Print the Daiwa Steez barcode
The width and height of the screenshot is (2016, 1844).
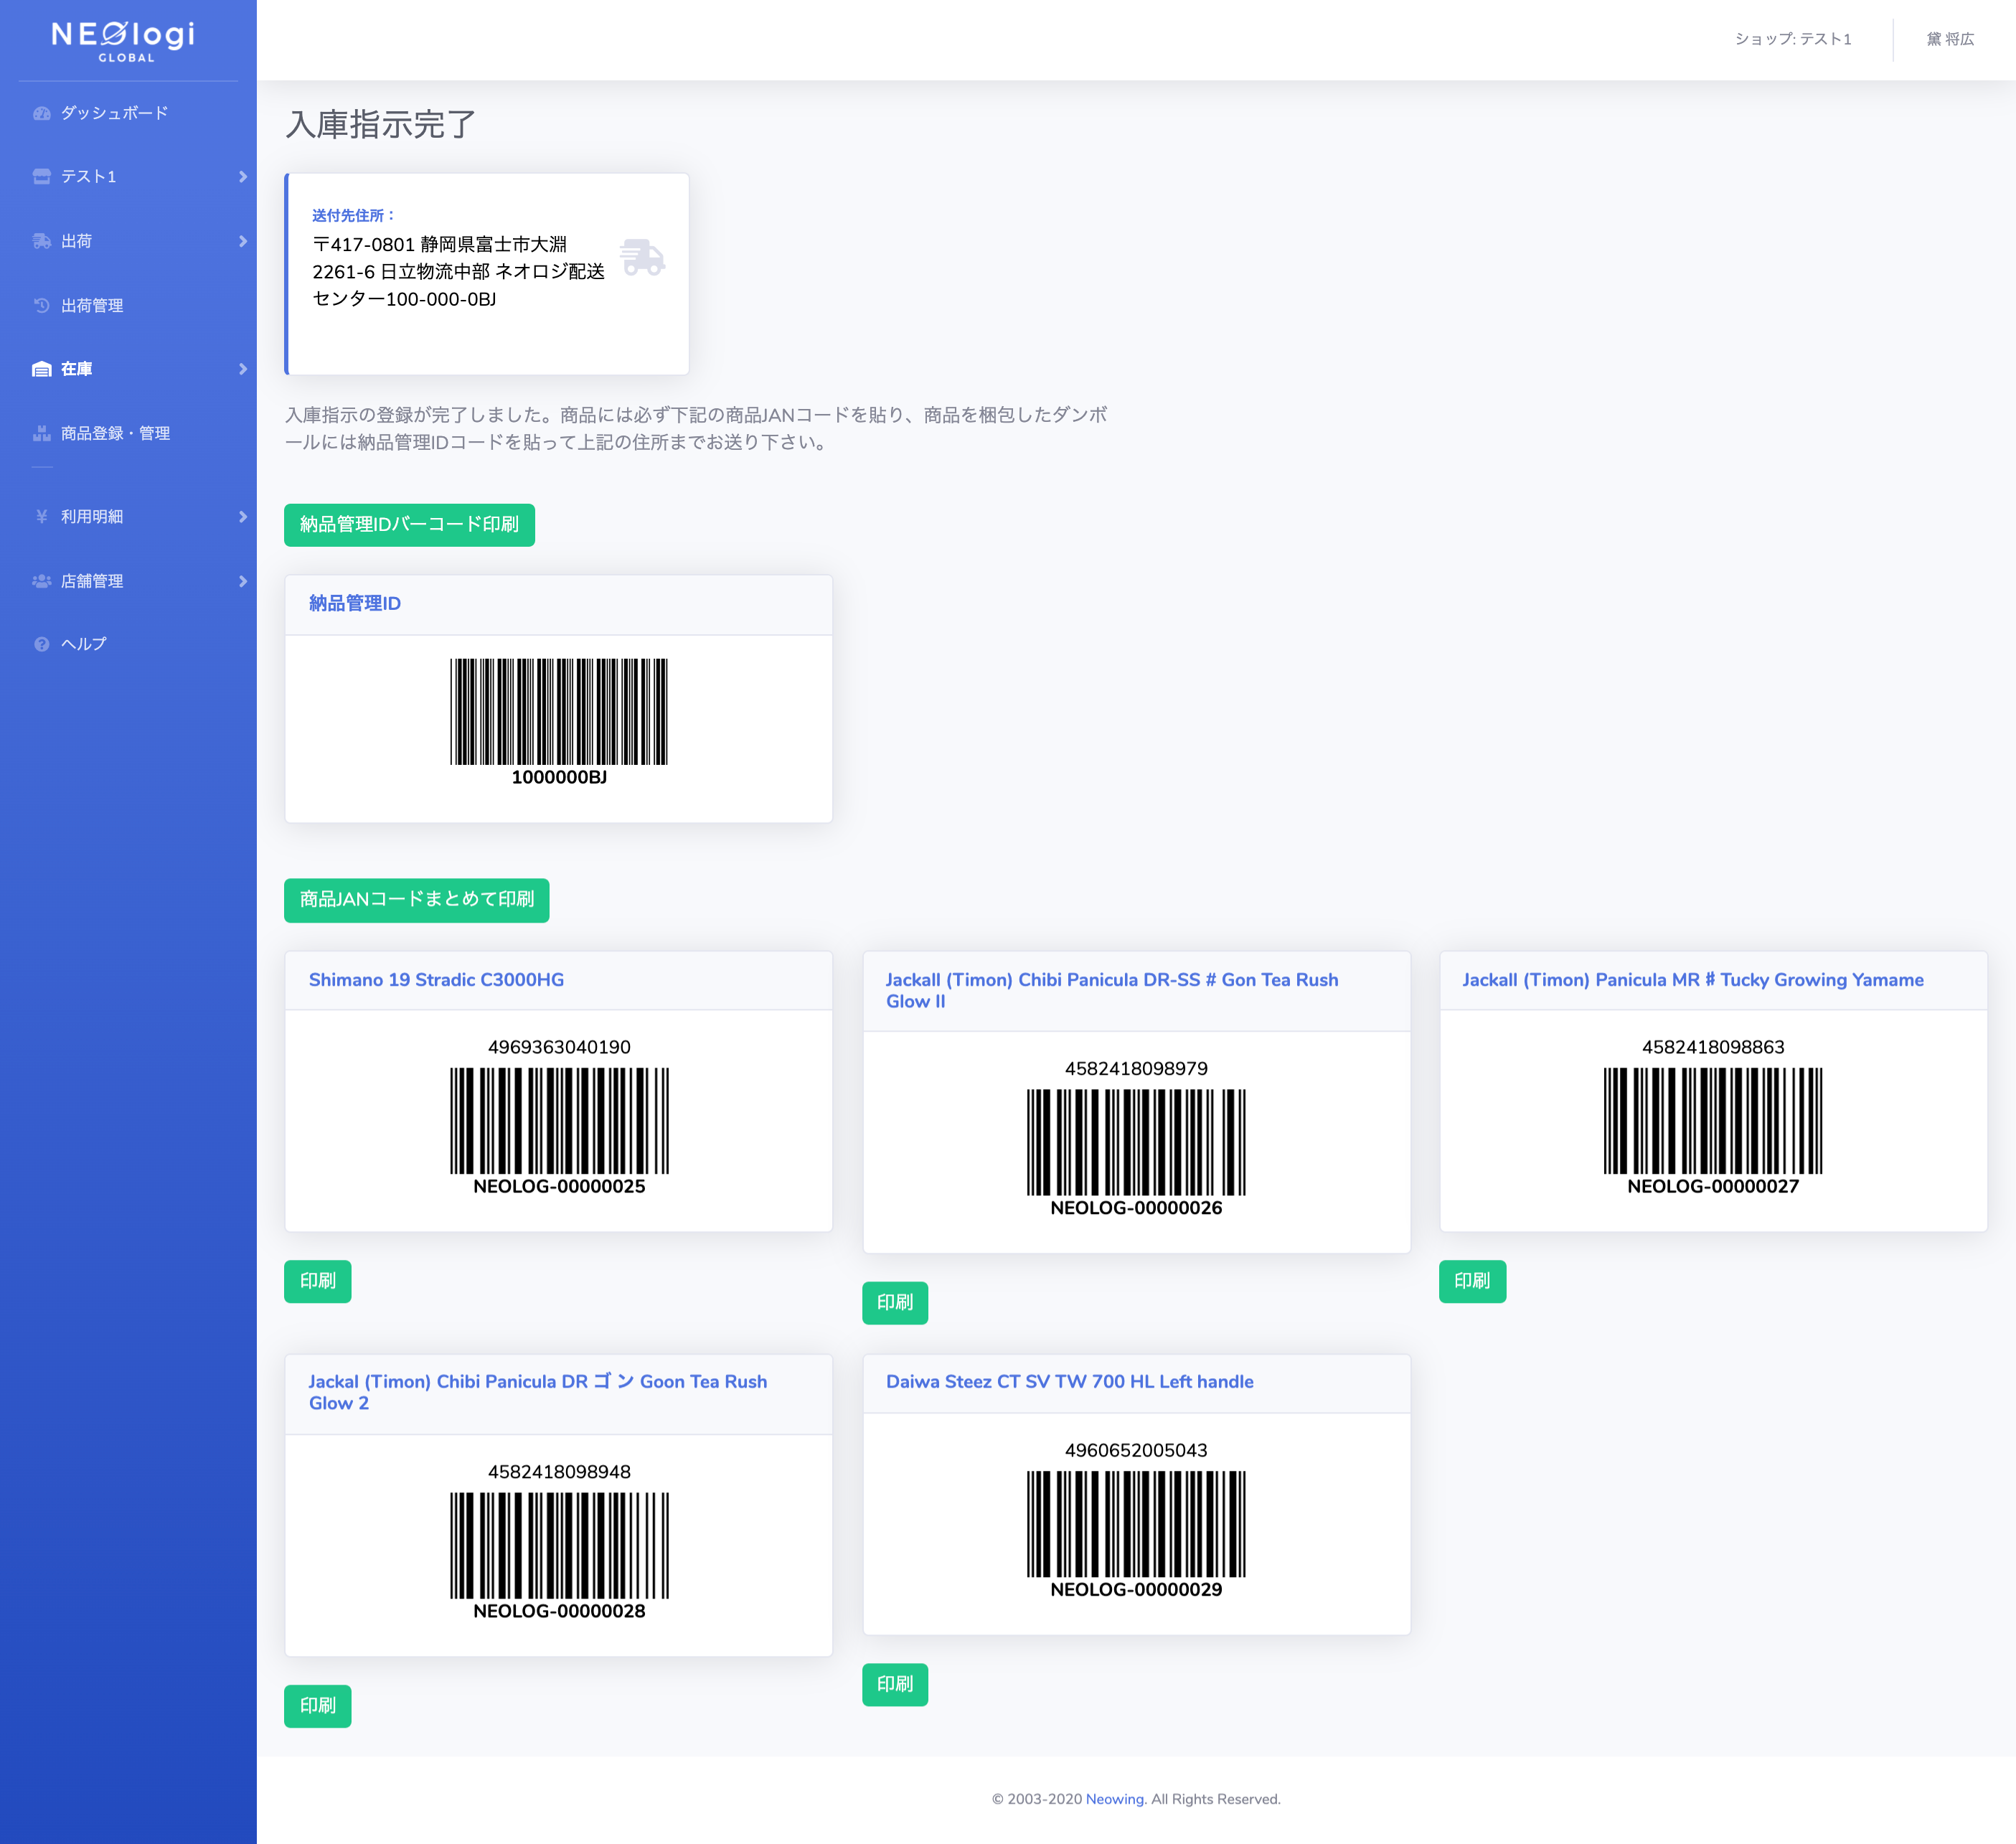click(x=894, y=1685)
